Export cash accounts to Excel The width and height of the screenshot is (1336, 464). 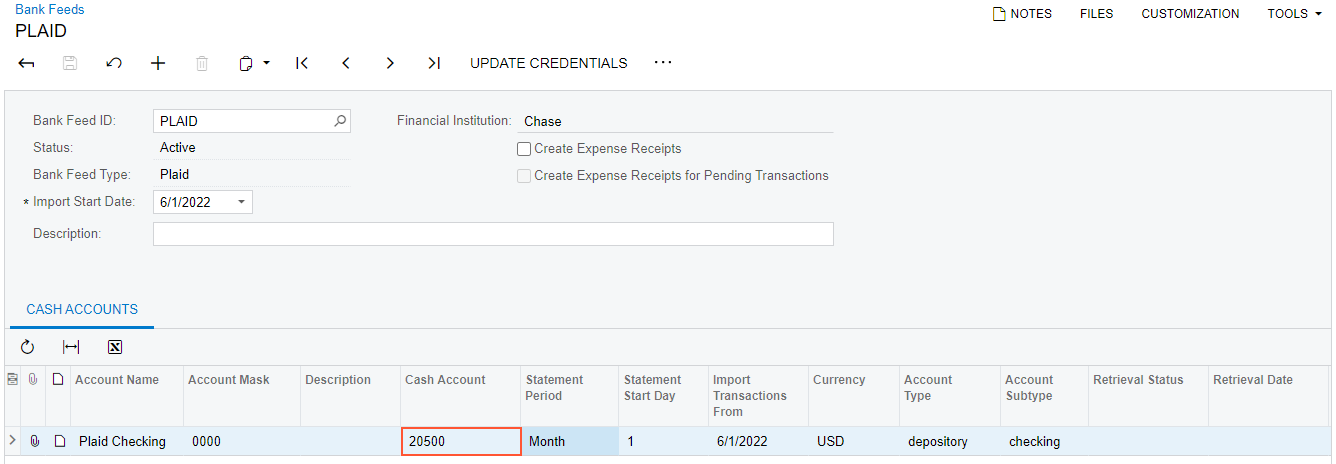point(115,347)
